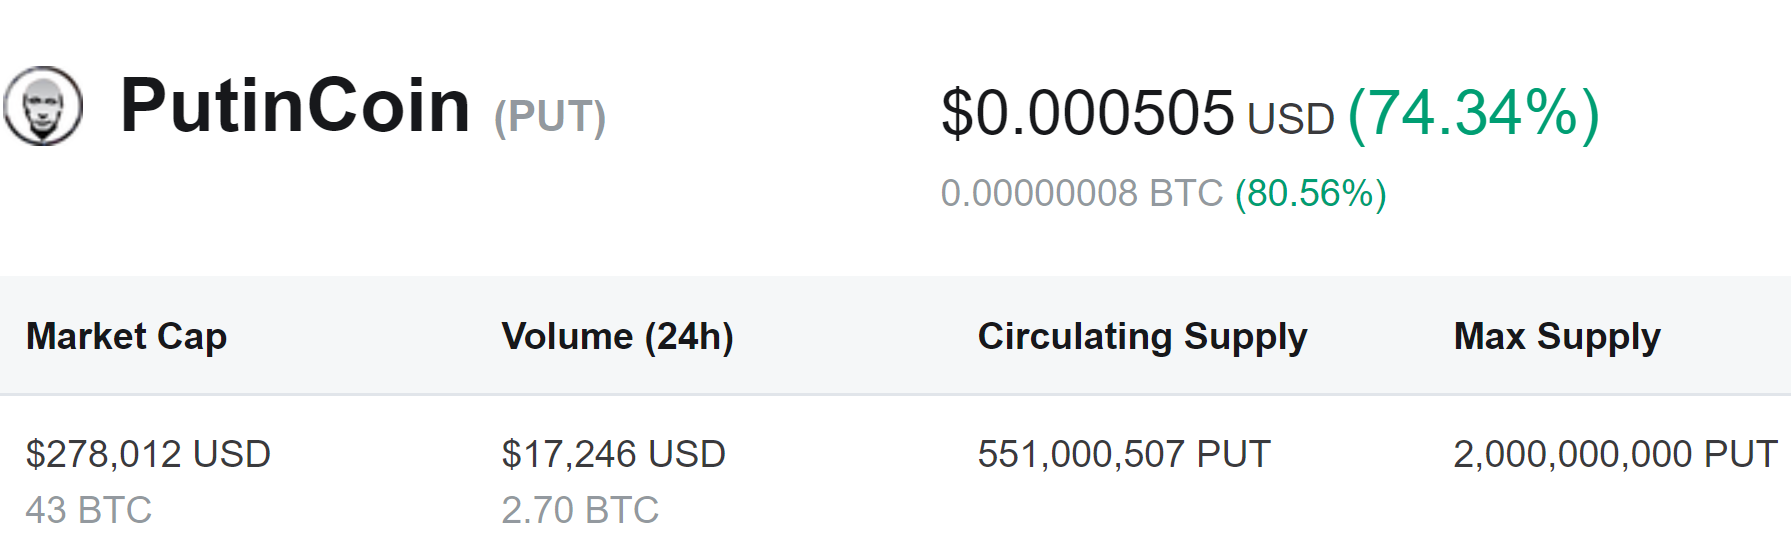1791x541 pixels.
Task: Click the USD currency label beside price
Action: pos(1291,119)
